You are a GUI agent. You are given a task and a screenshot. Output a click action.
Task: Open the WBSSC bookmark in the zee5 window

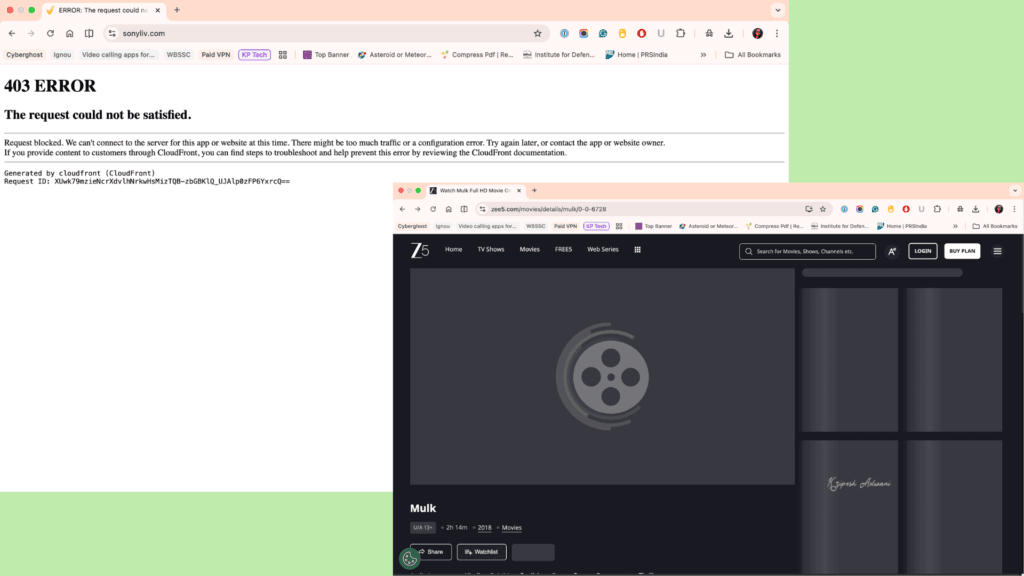coord(536,226)
